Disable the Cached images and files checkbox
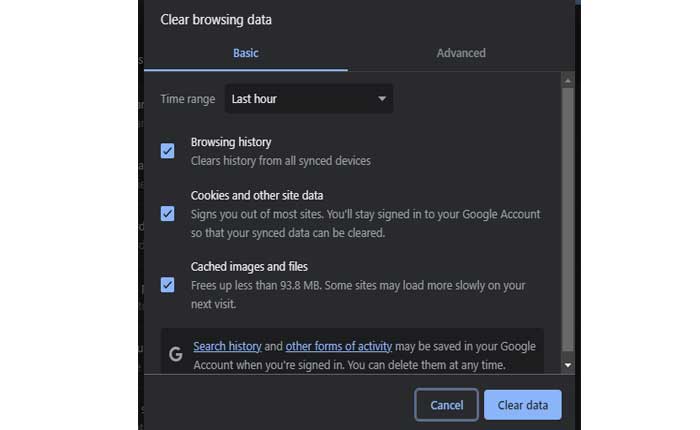 coord(168,285)
